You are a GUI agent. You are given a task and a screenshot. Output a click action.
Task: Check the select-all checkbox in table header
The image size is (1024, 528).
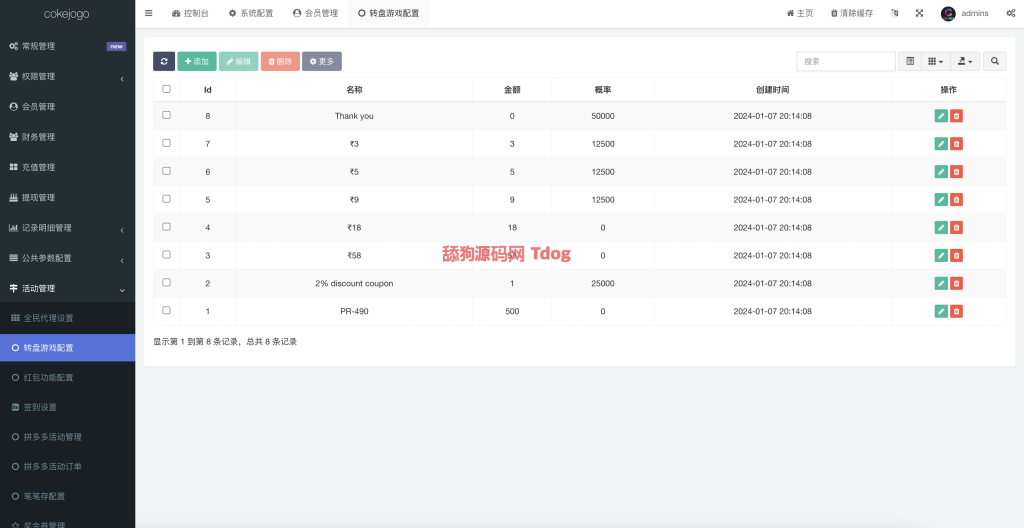pos(166,89)
